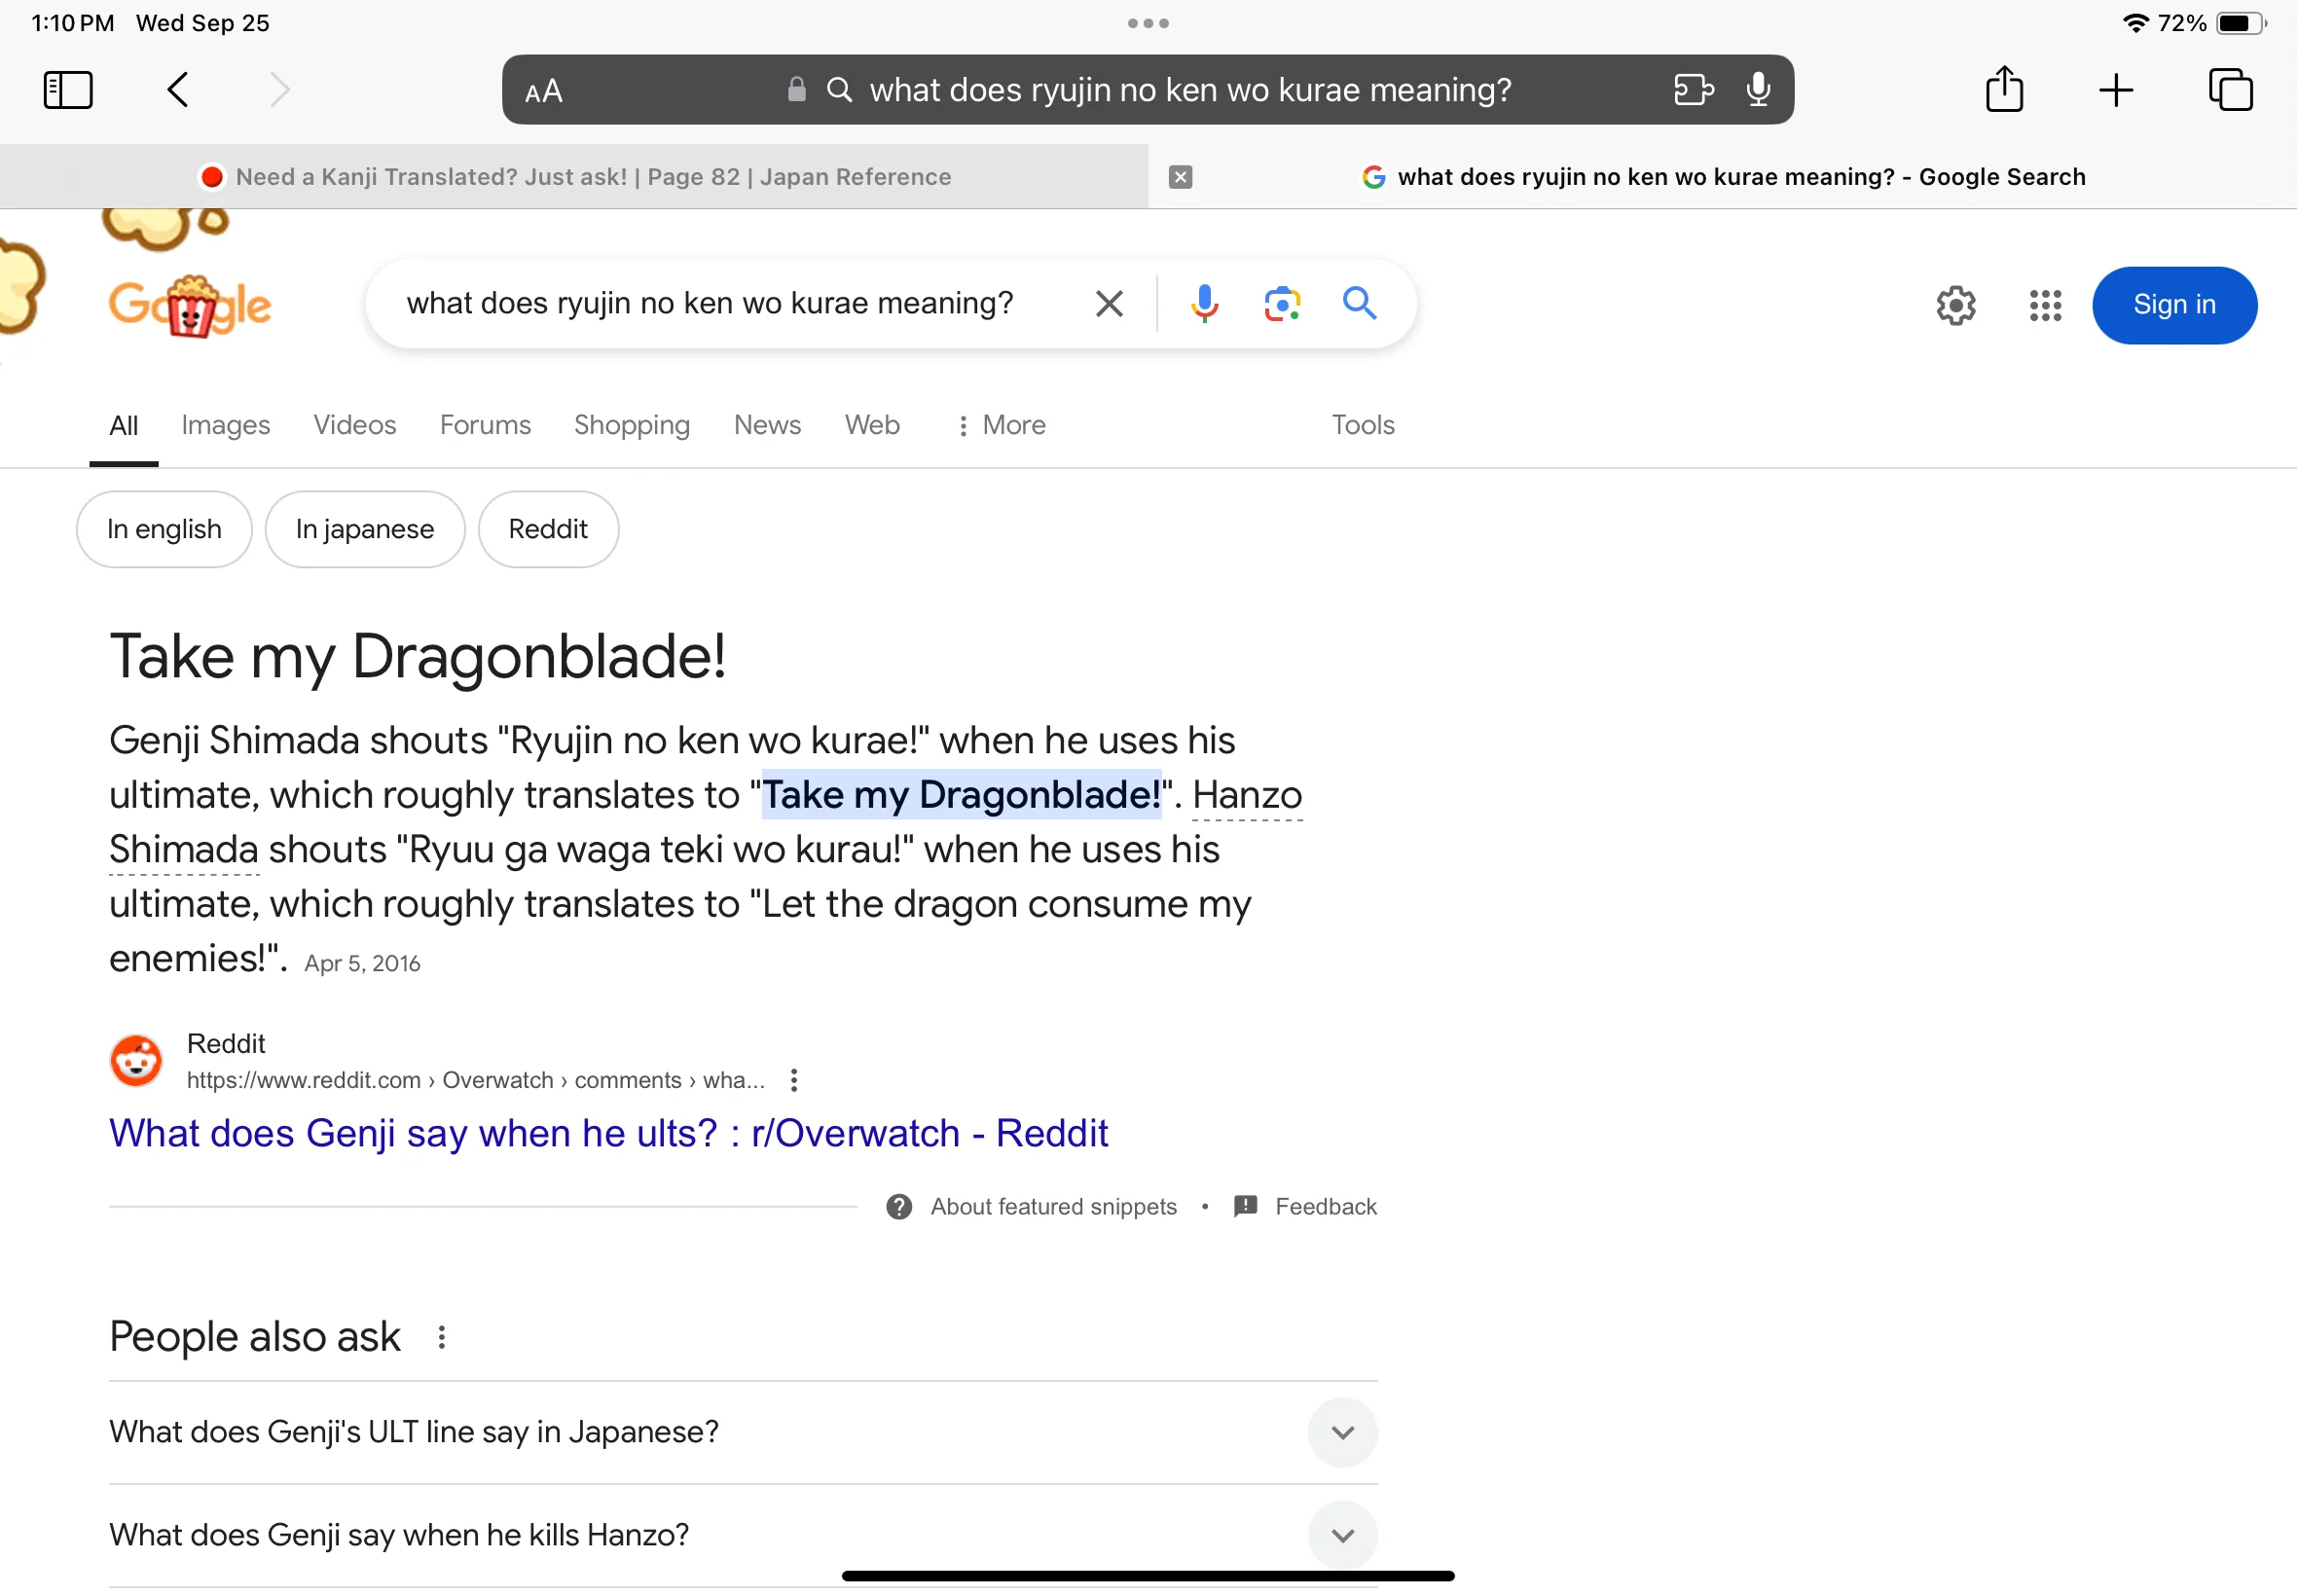The height and width of the screenshot is (1596, 2297).
Task: Submit search with magnifier button
Action: click(1359, 303)
